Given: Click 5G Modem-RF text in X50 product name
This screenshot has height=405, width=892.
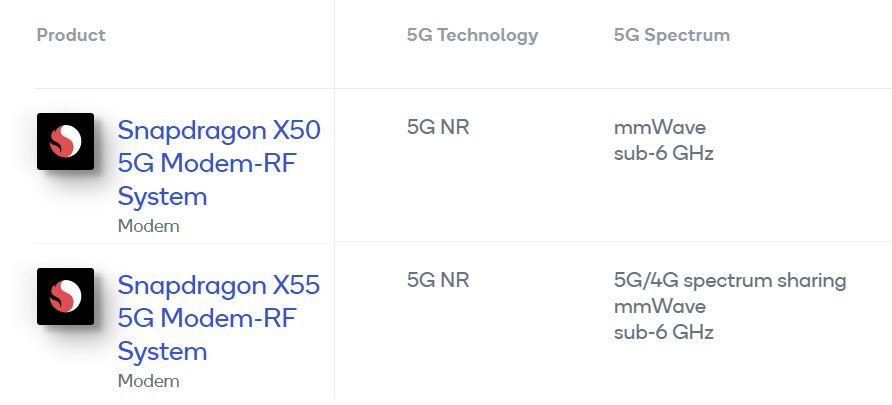Looking at the screenshot, I should tap(207, 164).
